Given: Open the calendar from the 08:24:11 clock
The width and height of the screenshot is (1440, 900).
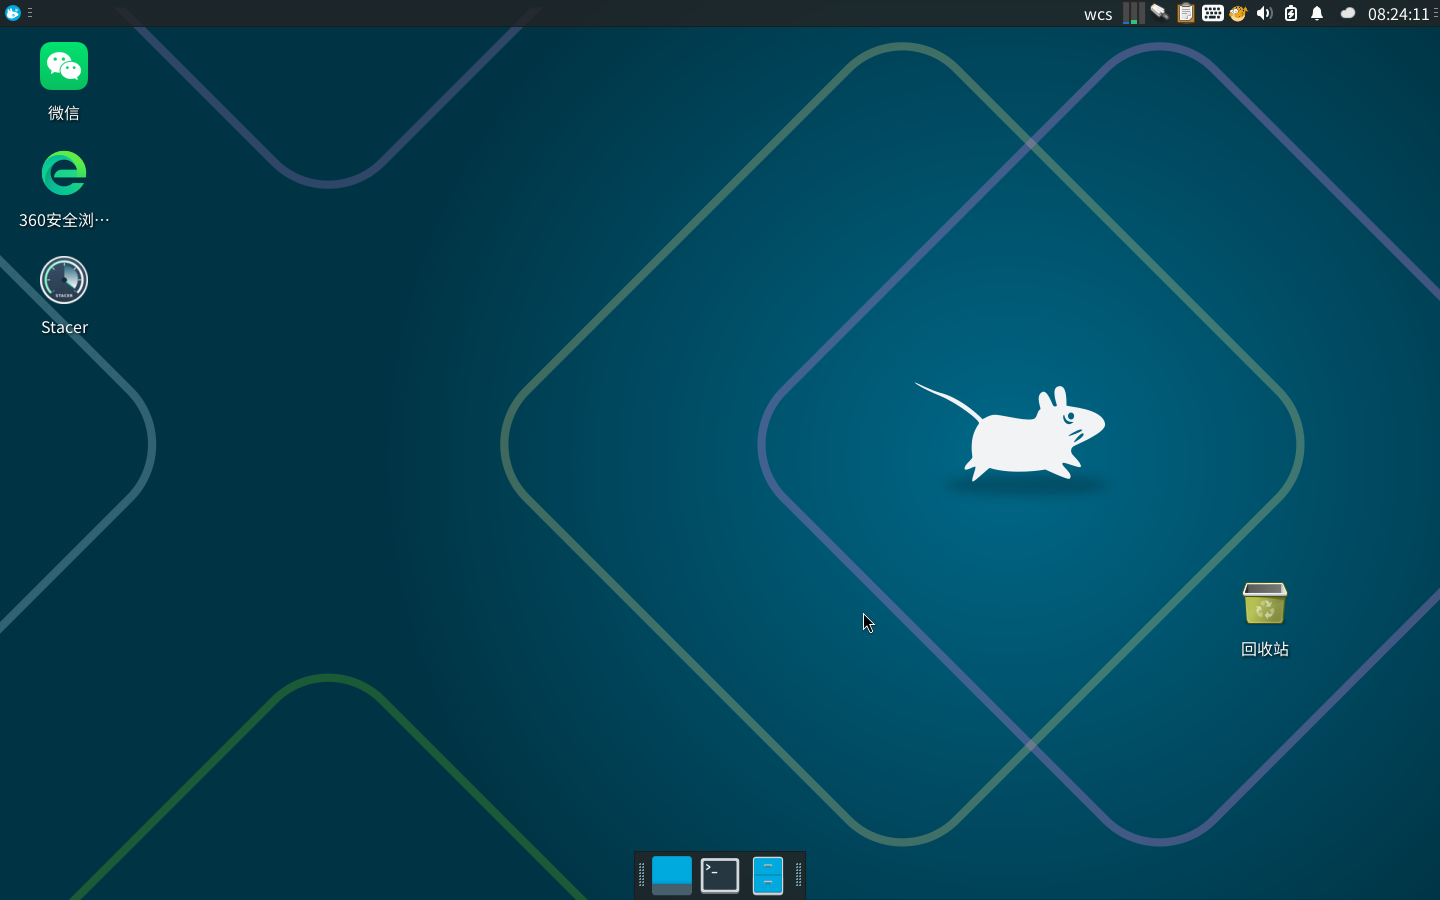Looking at the screenshot, I should click(x=1398, y=14).
